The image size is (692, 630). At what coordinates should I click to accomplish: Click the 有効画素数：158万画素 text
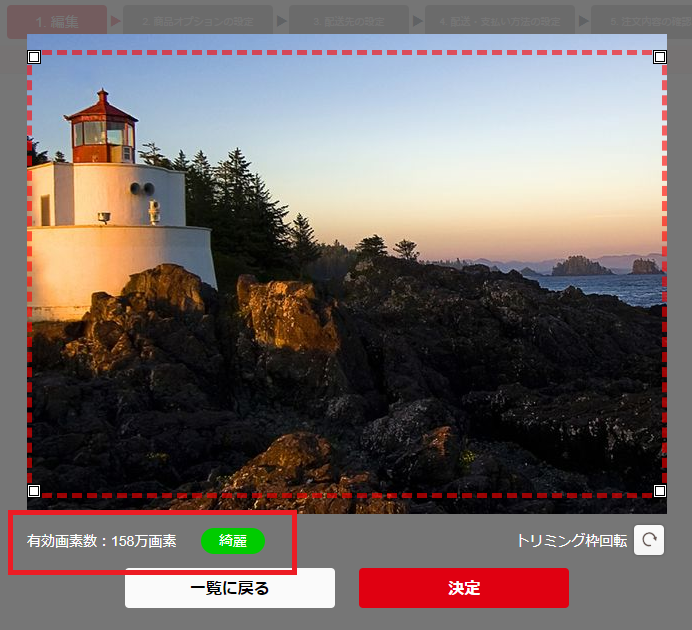(102, 541)
